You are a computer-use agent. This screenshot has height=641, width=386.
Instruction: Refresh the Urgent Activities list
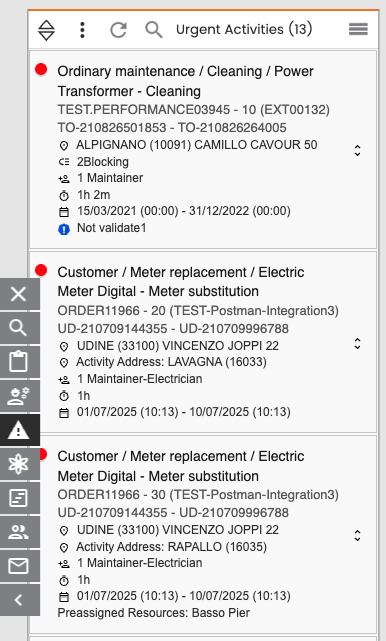tap(119, 30)
